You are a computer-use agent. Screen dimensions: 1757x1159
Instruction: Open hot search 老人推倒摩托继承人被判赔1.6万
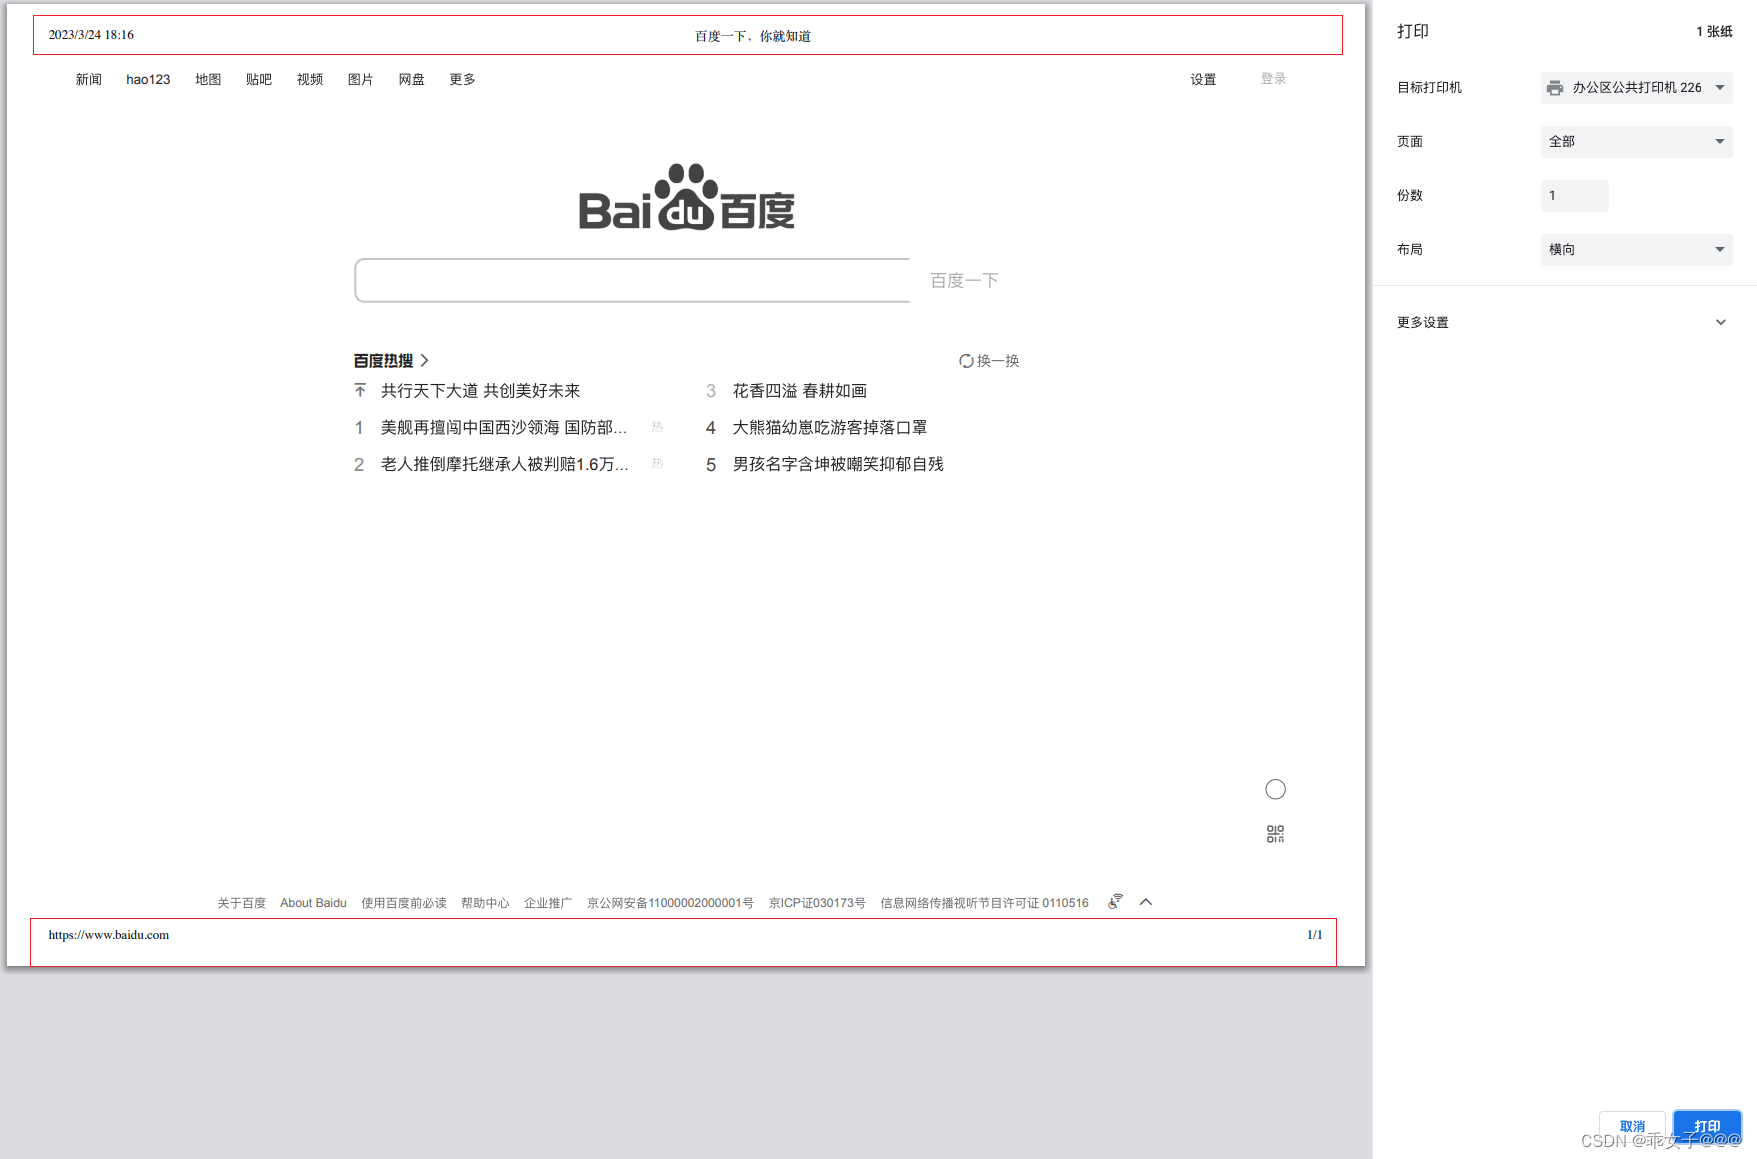point(505,465)
